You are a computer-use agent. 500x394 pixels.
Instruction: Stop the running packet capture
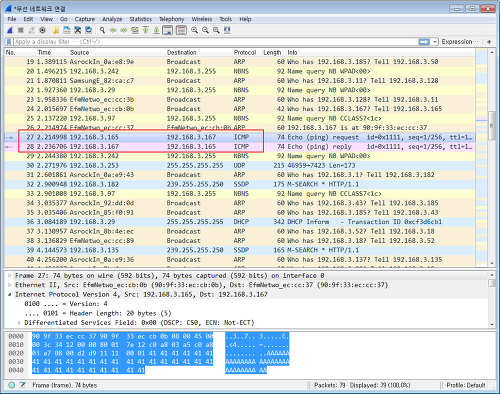(21, 30)
